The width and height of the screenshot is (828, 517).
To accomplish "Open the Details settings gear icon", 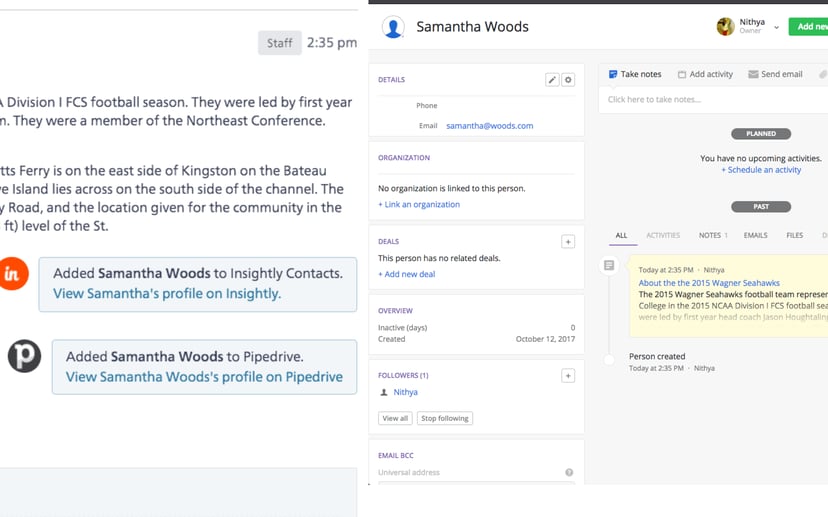I will click(x=568, y=80).
